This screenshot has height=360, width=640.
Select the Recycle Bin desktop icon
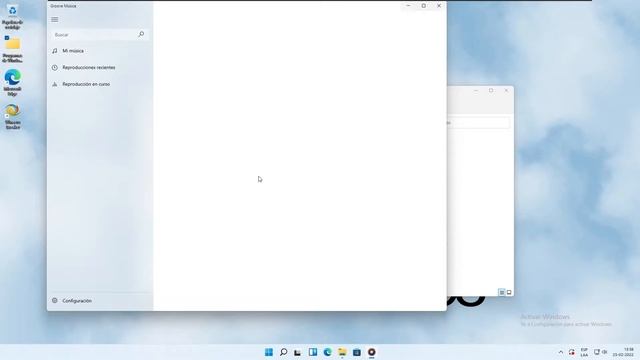[x=12, y=17]
